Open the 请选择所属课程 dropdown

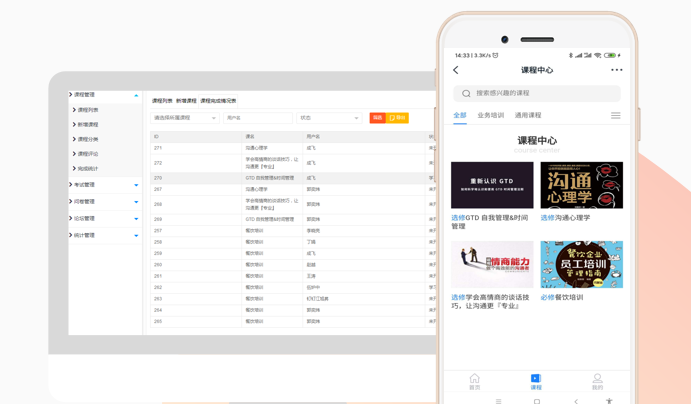click(x=185, y=118)
